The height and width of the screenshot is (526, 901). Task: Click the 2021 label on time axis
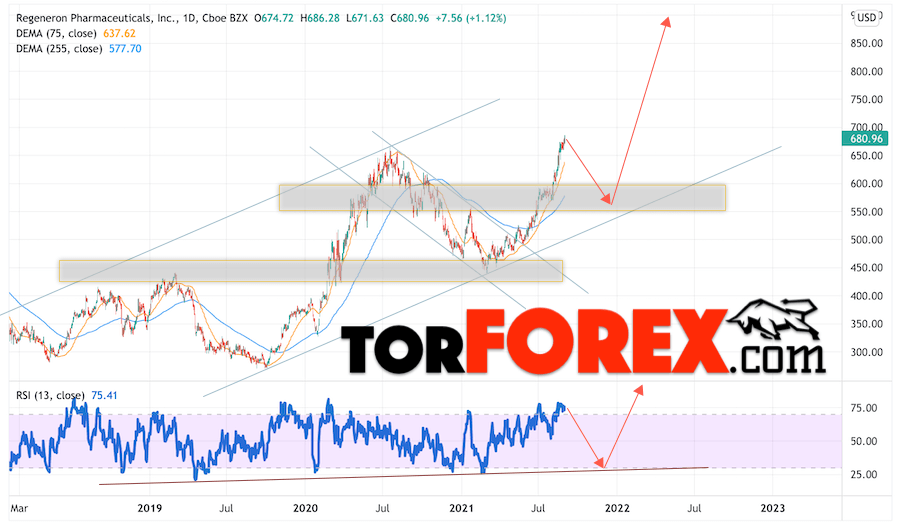click(x=461, y=508)
